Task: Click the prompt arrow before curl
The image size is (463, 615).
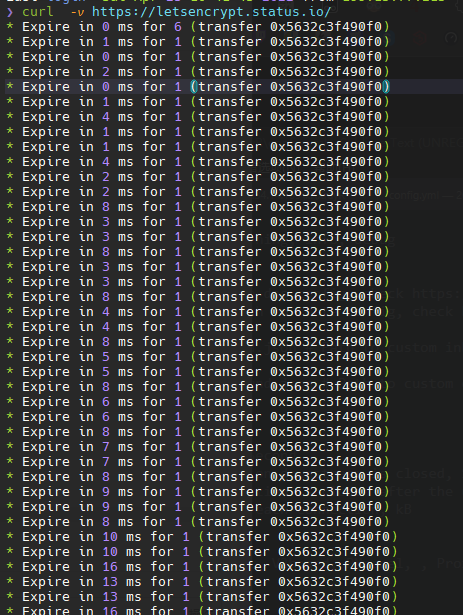Action: pyautogui.click(x=10, y=12)
